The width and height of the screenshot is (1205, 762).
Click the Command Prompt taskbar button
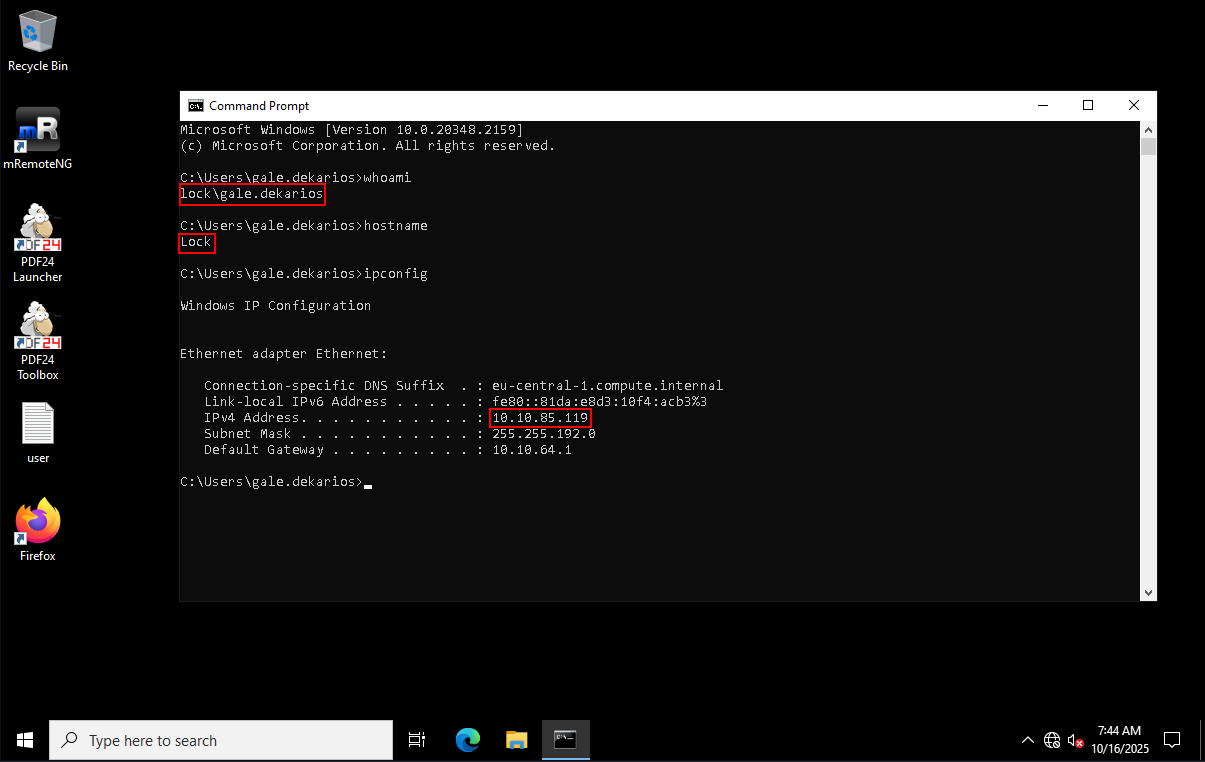[x=565, y=740]
